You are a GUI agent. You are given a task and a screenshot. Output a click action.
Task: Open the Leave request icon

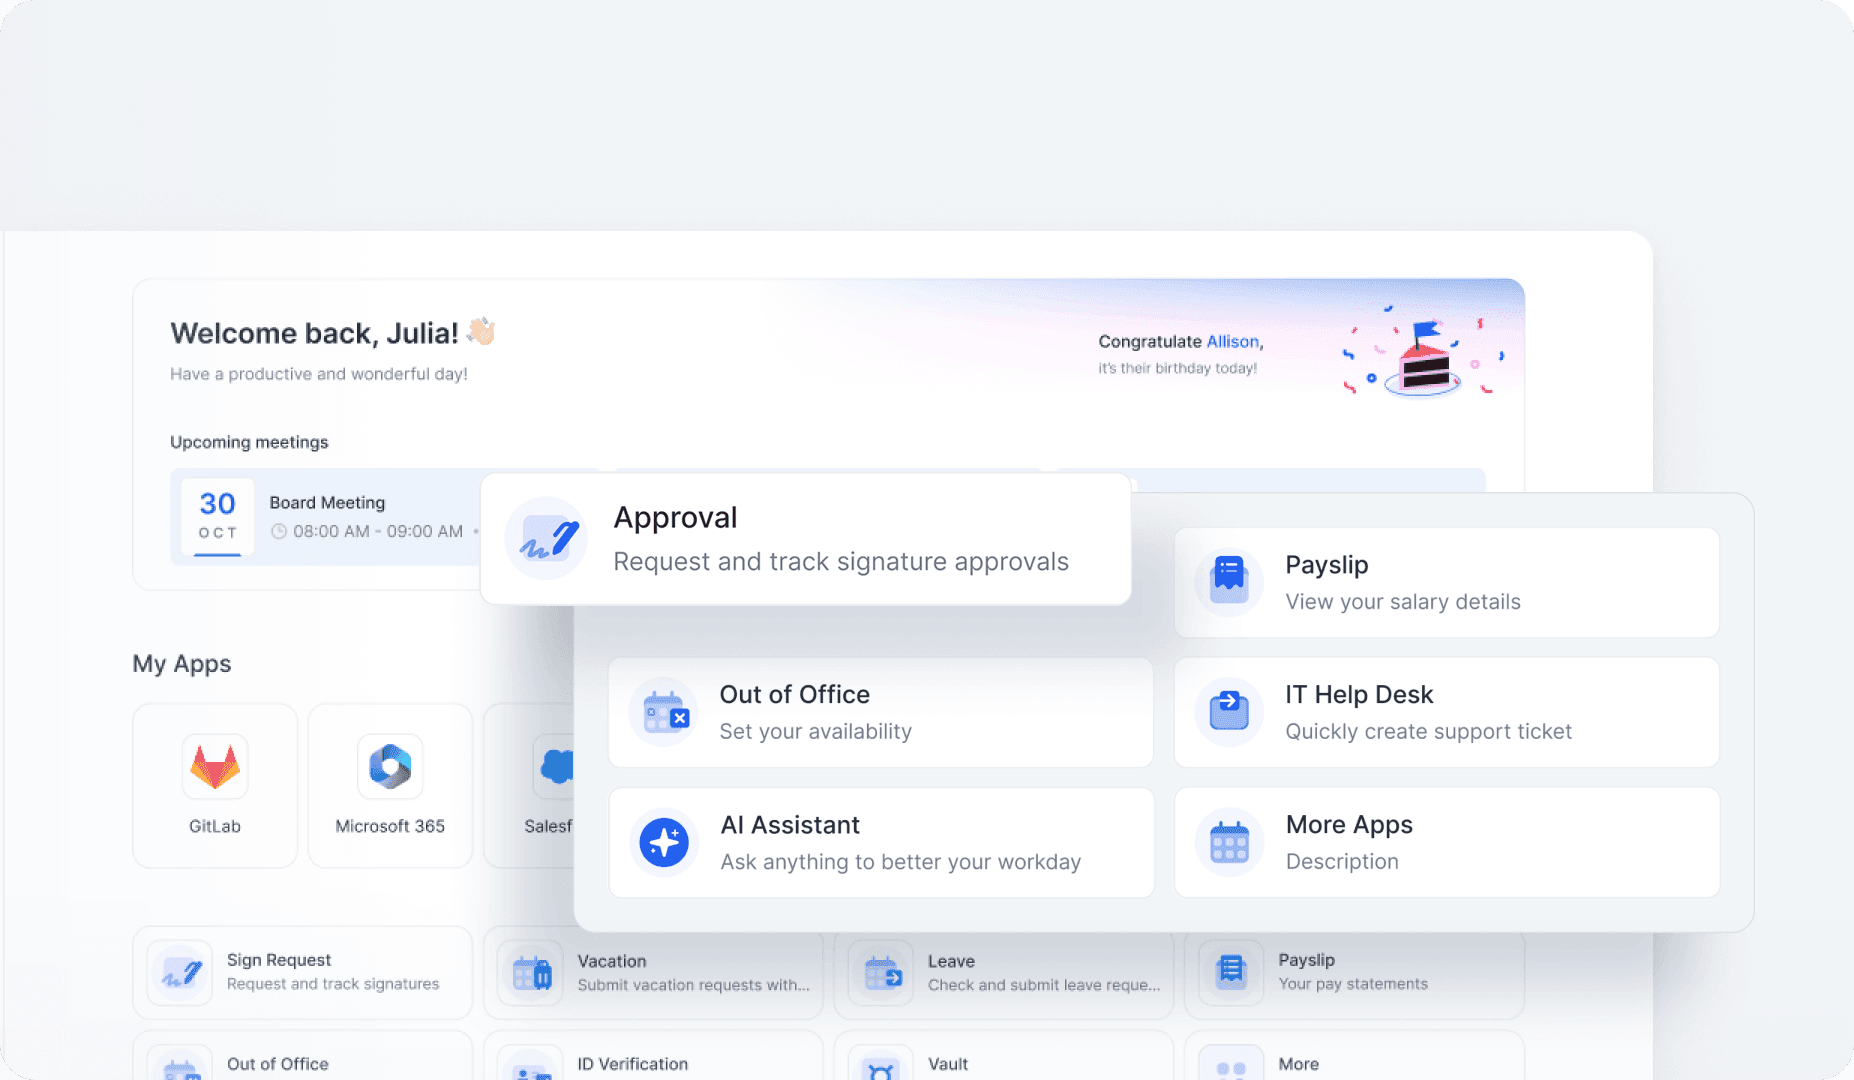point(882,971)
